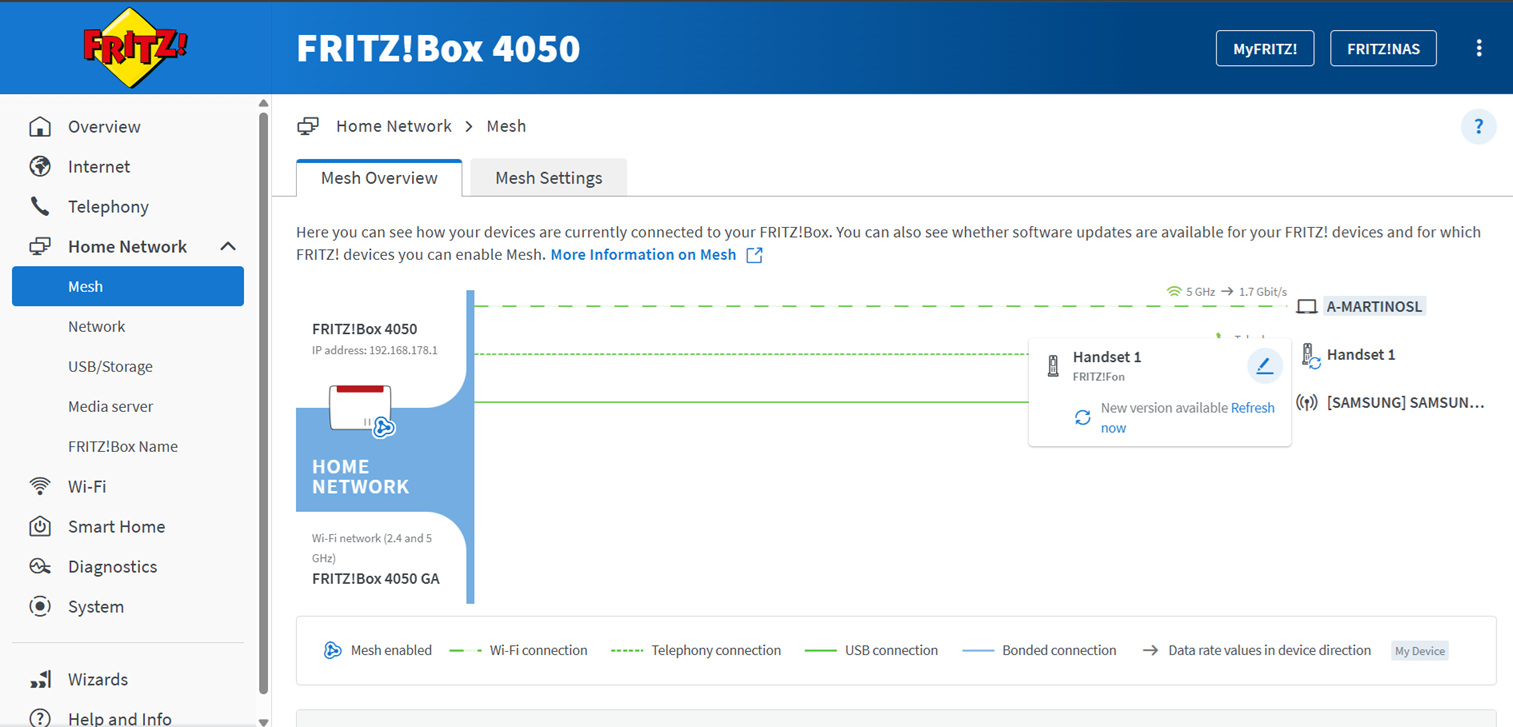Click the update refresh icon in popup
The width and height of the screenshot is (1513, 727).
coord(1082,417)
